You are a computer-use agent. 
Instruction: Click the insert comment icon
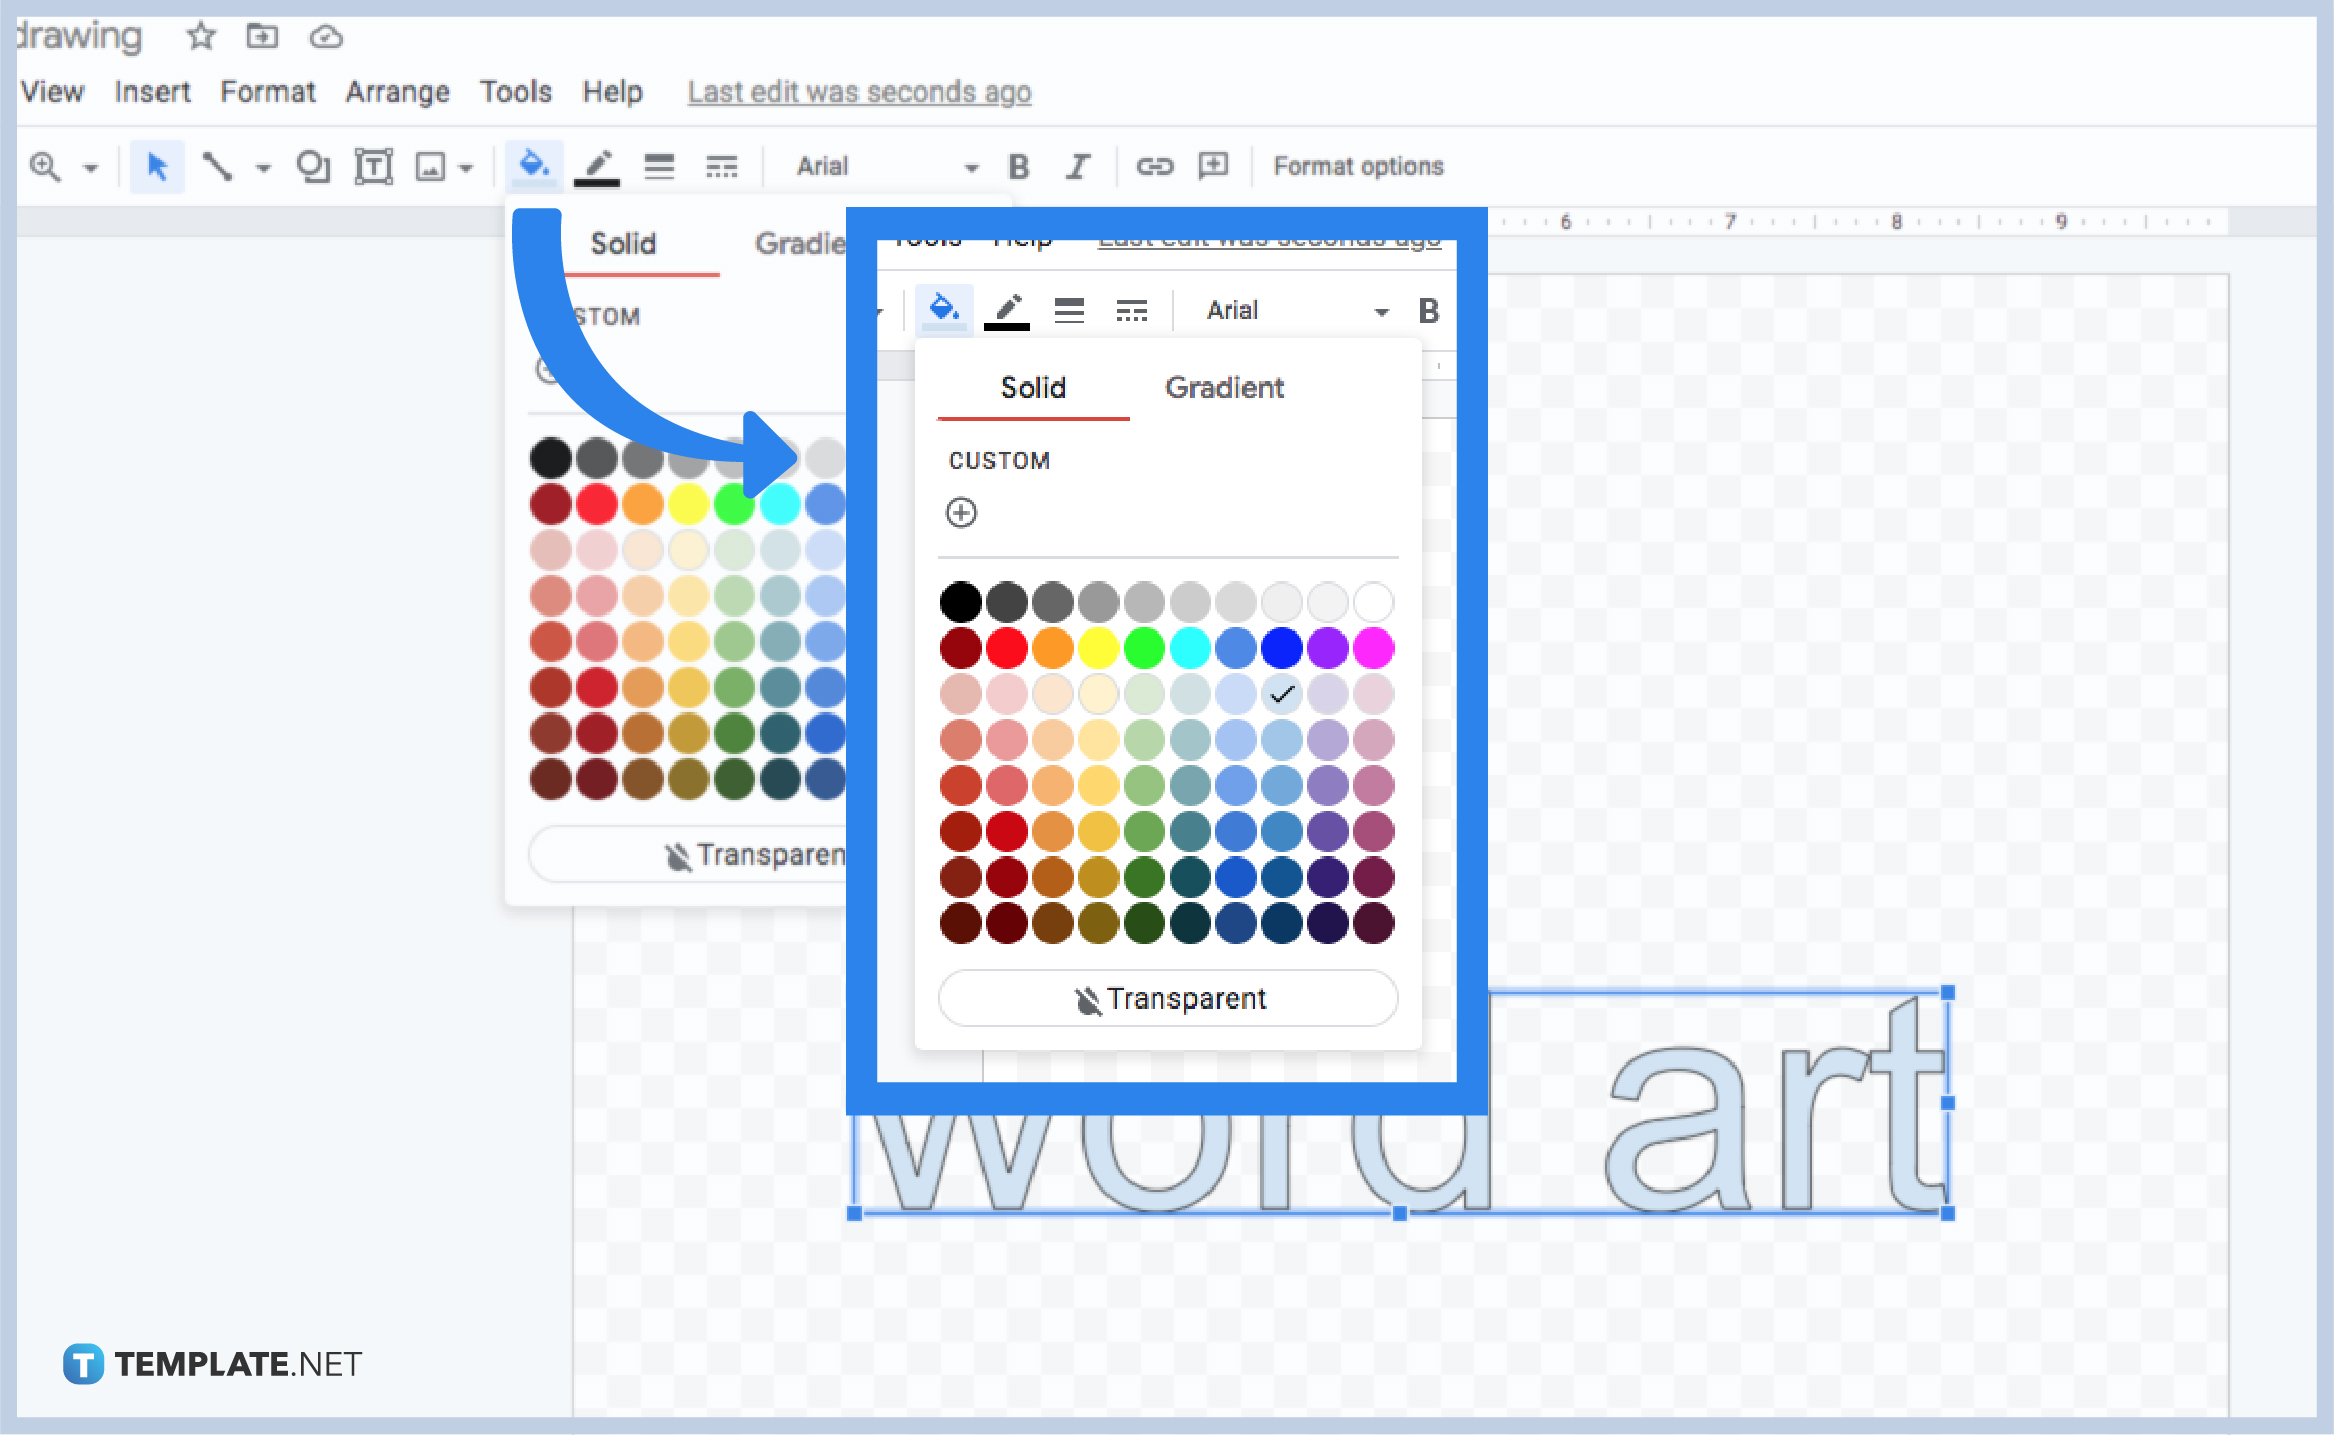pyautogui.click(x=1212, y=166)
